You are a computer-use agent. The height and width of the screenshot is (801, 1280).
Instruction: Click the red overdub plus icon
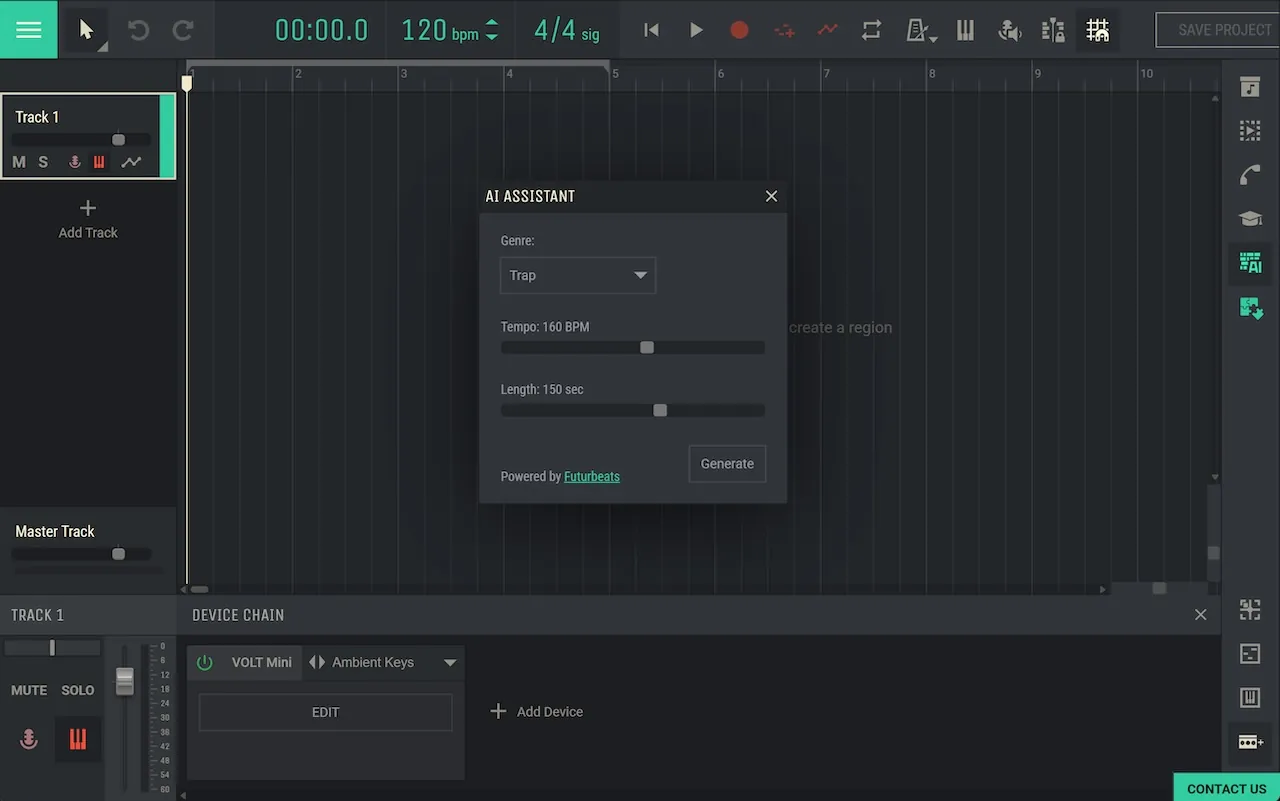coord(784,31)
